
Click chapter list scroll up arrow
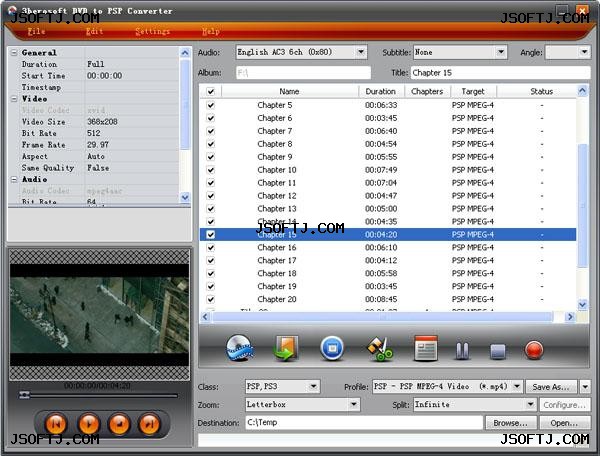(582, 91)
